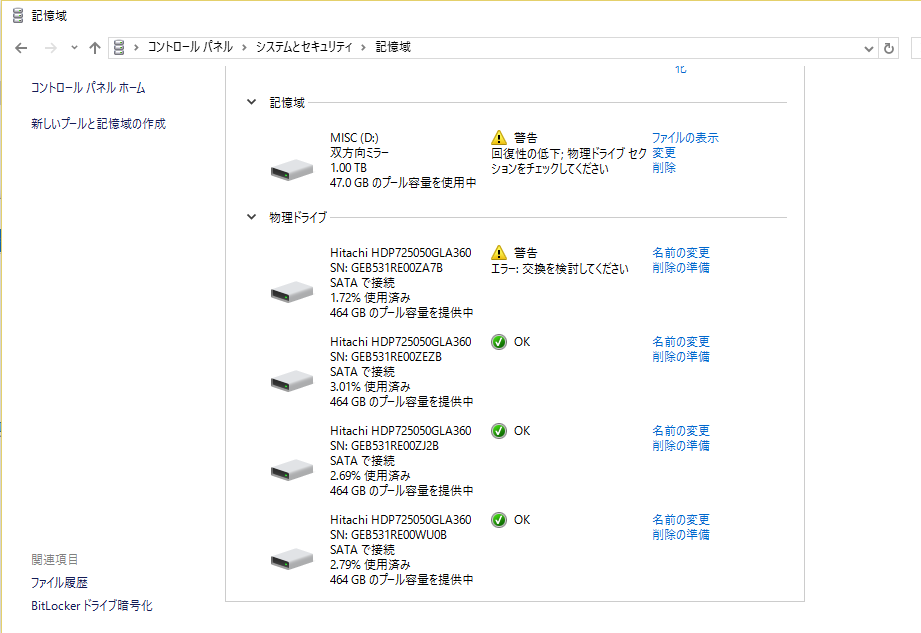Click drive icon for serial GEB531RE00ZEZB
921x633 pixels.
[292, 380]
